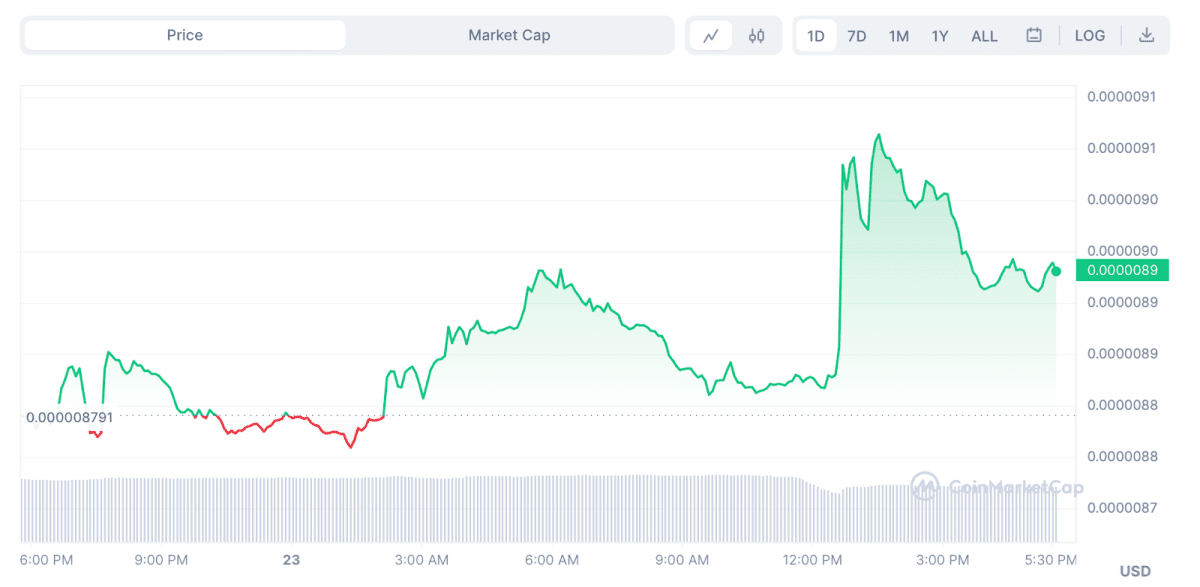Click the active 1D time range button
This screenshot has height=587, width=1200.
816,34
